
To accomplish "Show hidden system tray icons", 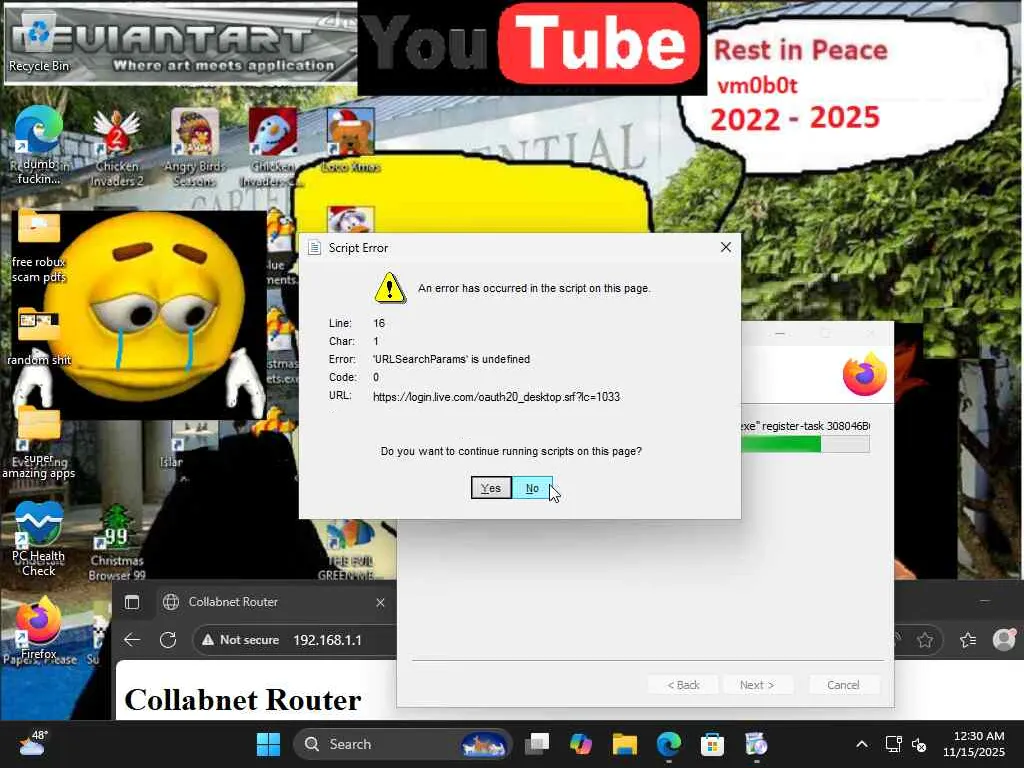I will point(862,744).
